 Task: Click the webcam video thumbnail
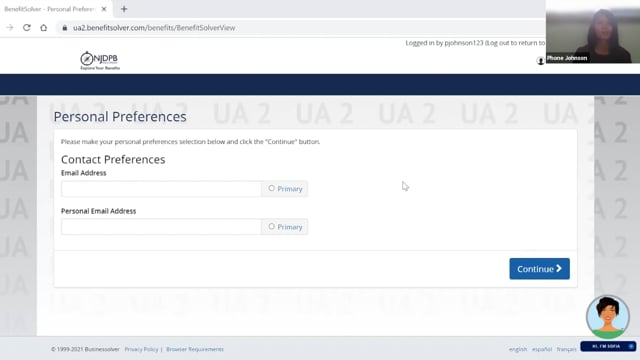[x=593, y=31]
